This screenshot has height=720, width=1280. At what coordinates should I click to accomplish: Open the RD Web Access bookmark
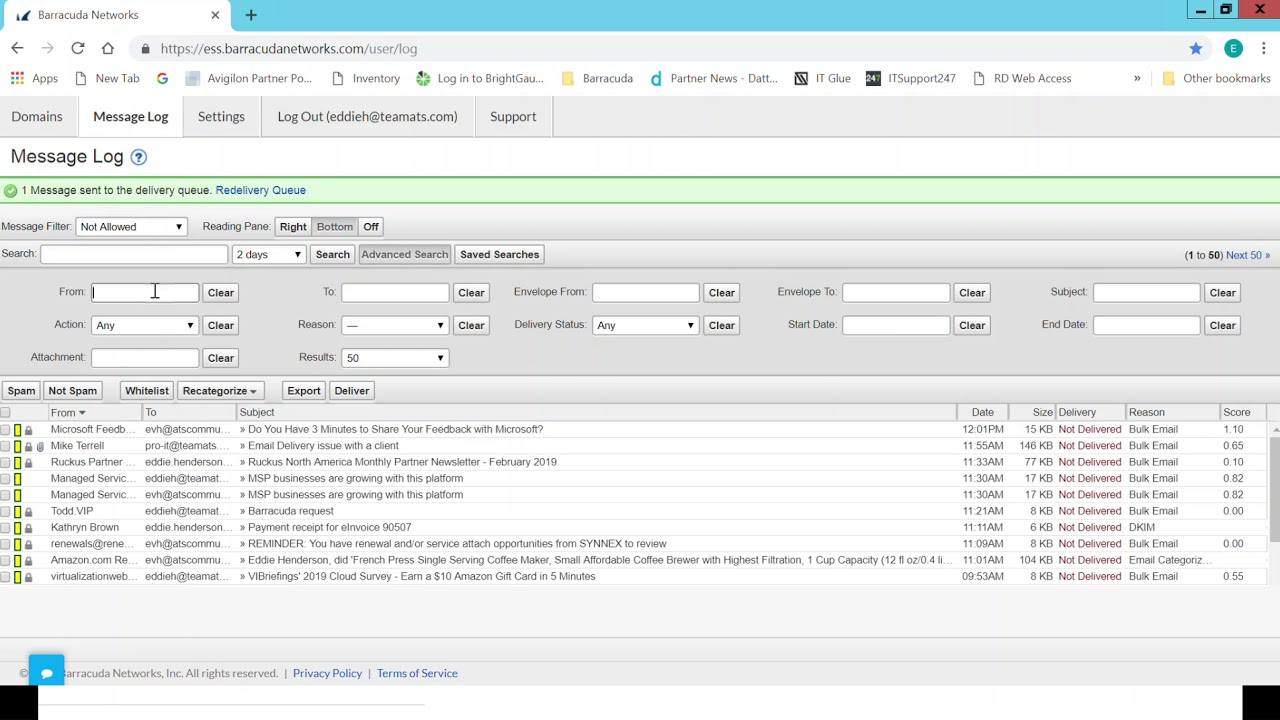point(1022,78)
